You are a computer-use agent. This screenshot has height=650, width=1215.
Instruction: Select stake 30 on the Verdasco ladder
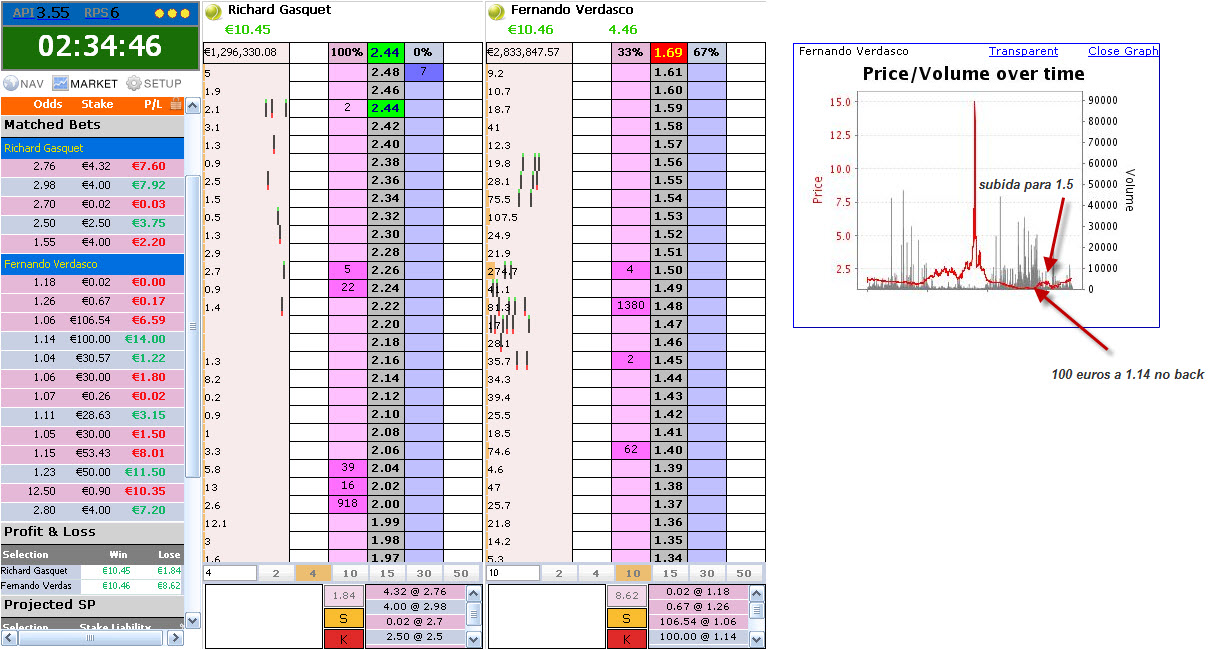pos(706,573)
